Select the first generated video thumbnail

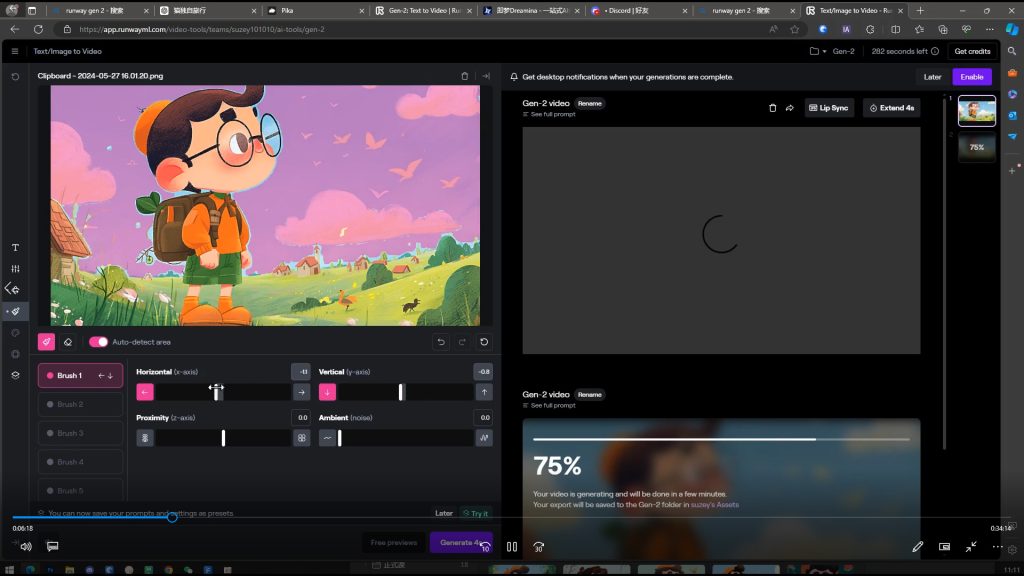pyautogui.click(x=976, y=111)
